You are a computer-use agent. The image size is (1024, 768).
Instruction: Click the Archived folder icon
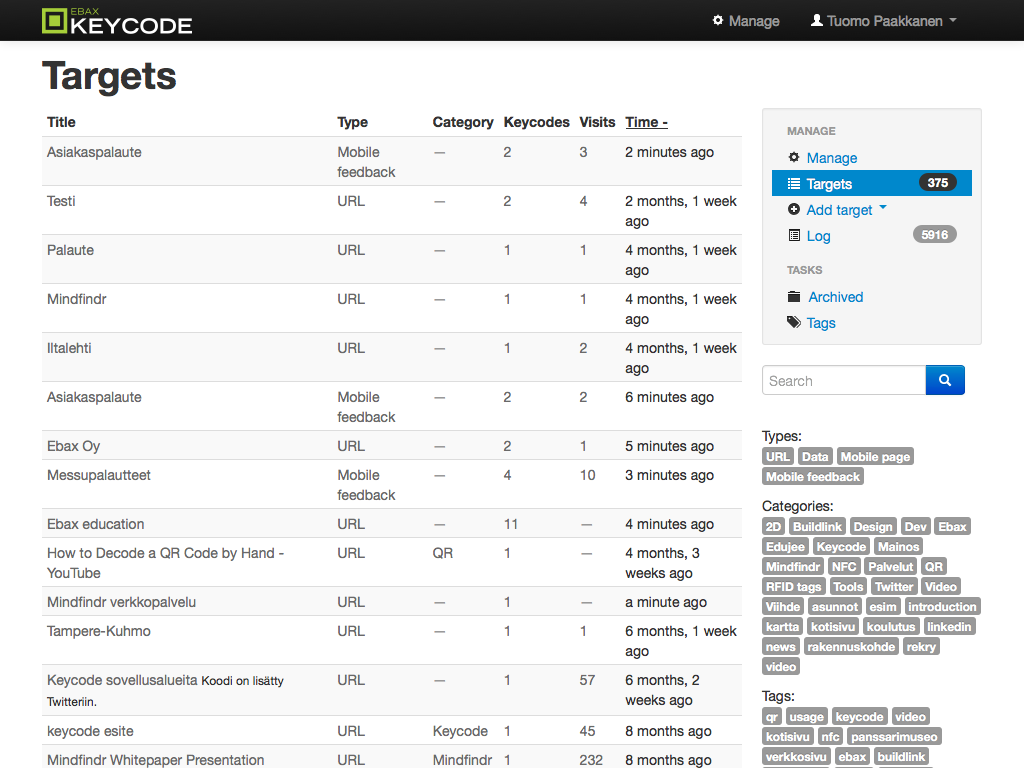793,296
